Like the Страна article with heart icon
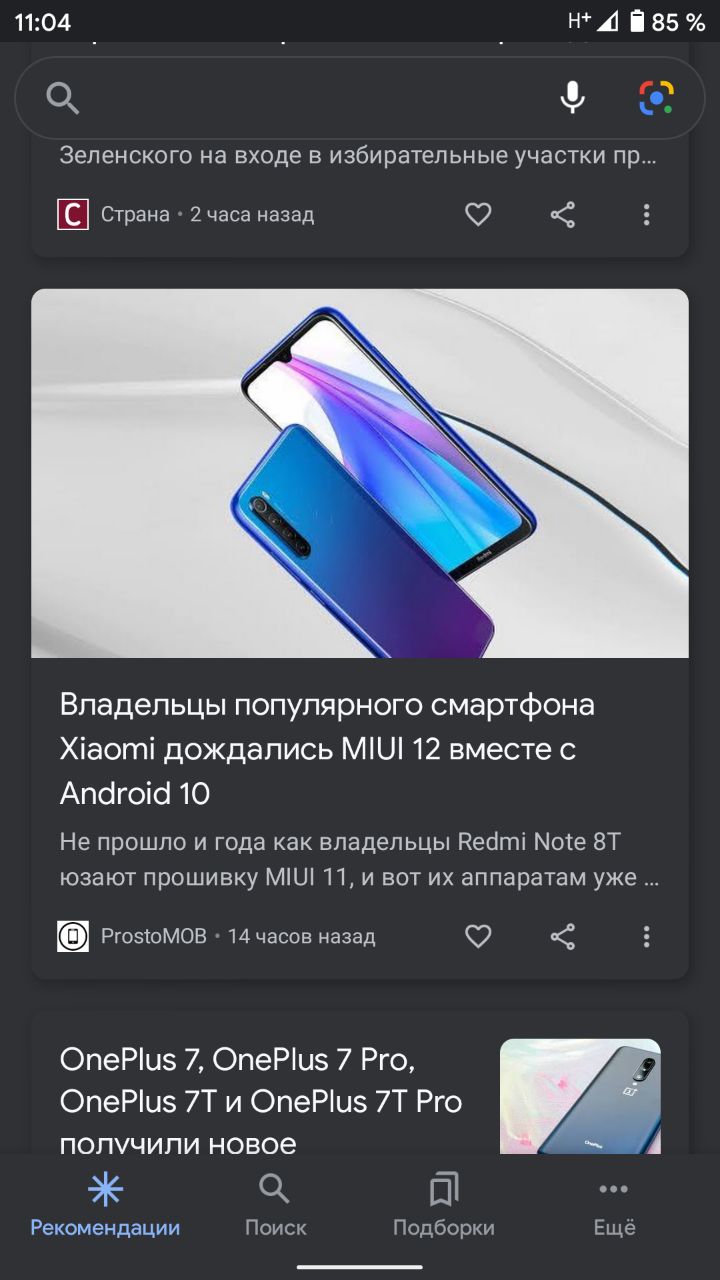720x1280 pixels. [x=478, y=214]
